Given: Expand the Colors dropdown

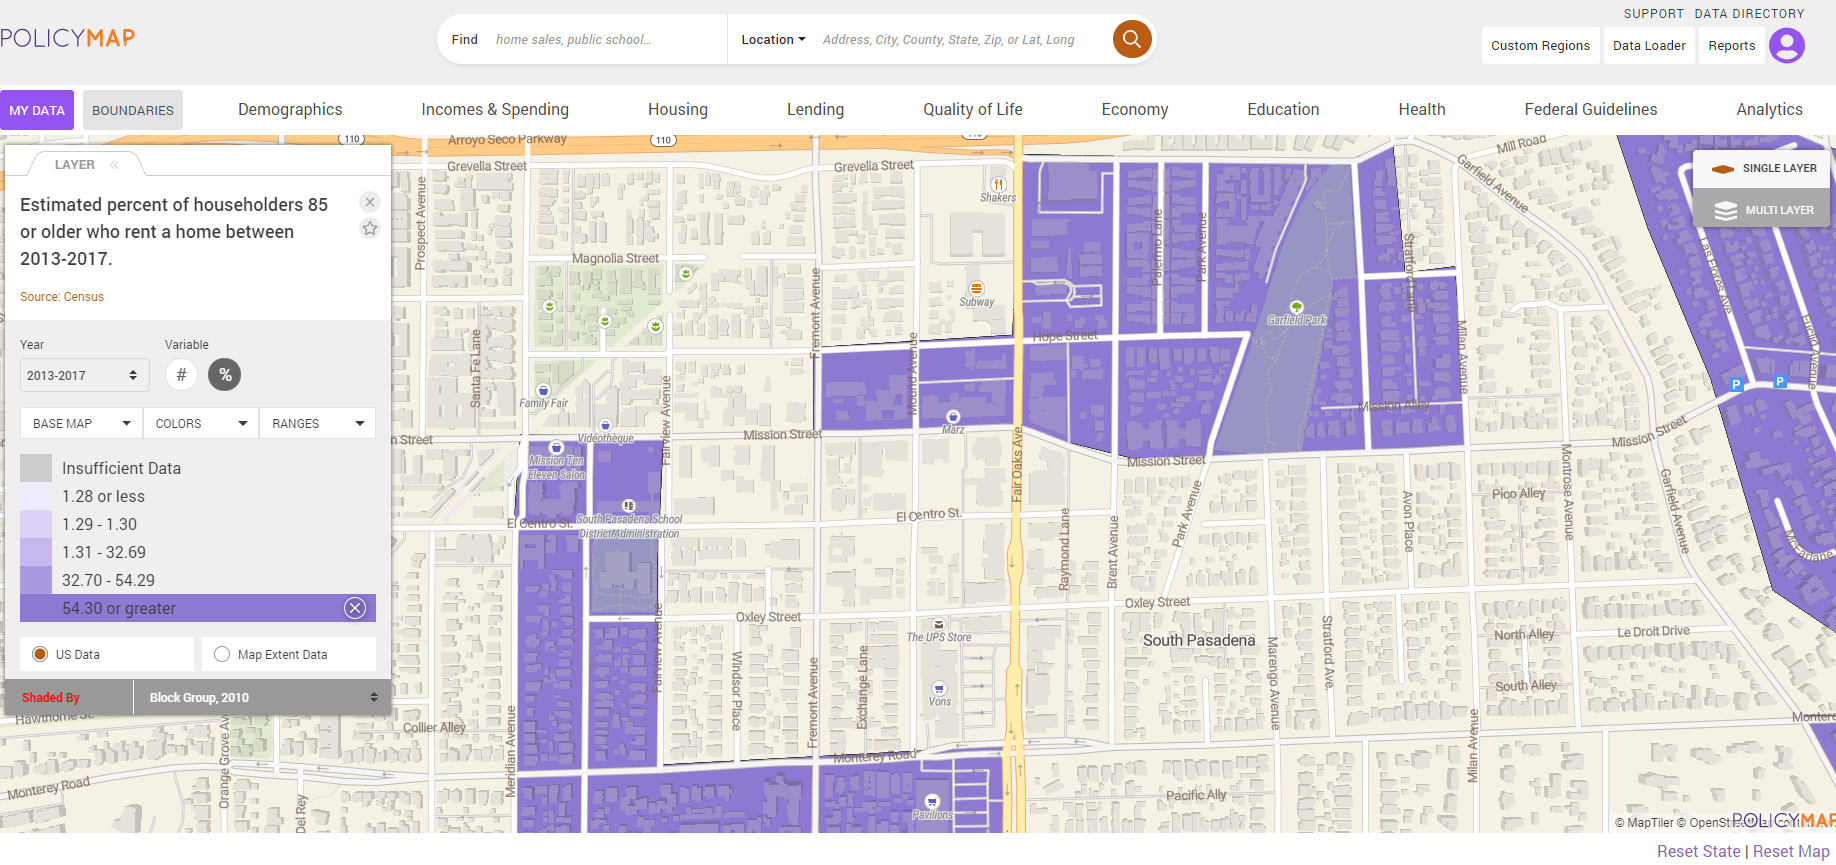Looking at the screenshot, I should 201,423.
